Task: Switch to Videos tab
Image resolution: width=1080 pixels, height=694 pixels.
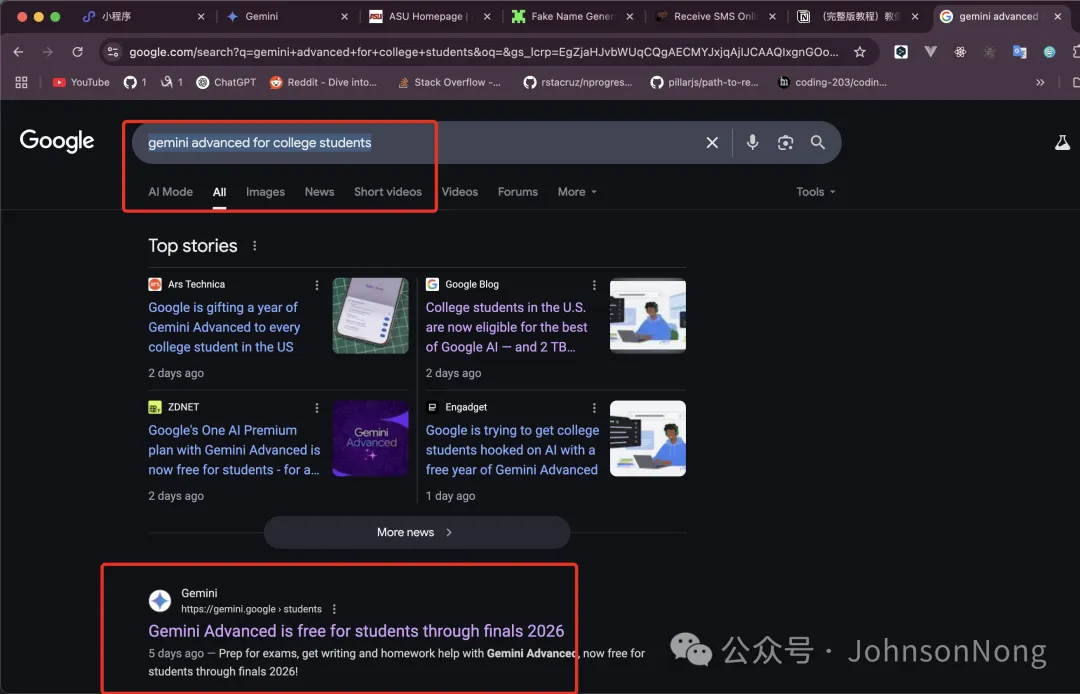Action: point(459,192)
